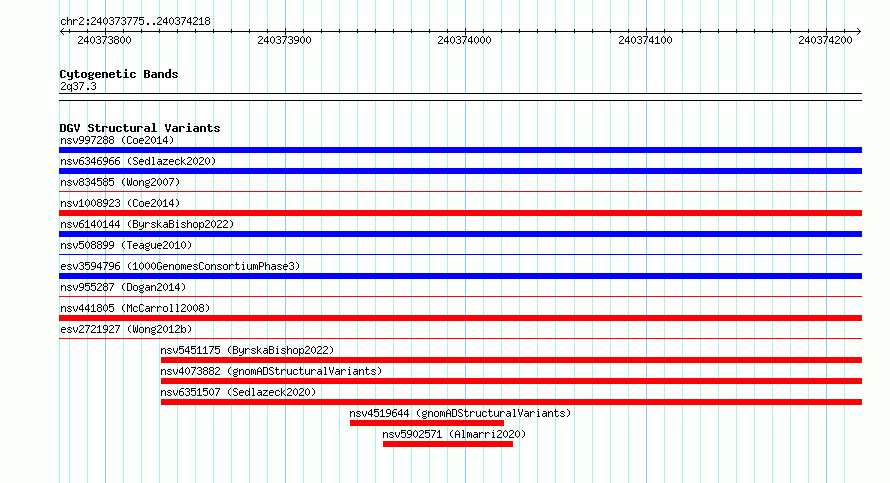Click nsv4519644 (gnomADStructuralVariants) label
The width and height of the screenshot is (890, 483).
460,413
